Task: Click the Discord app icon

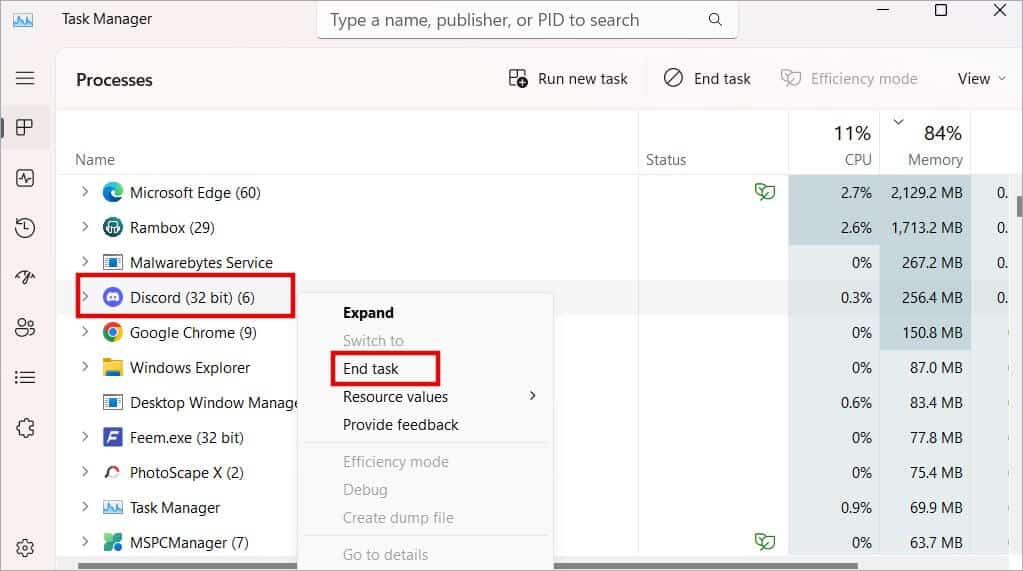Action: 112,298
